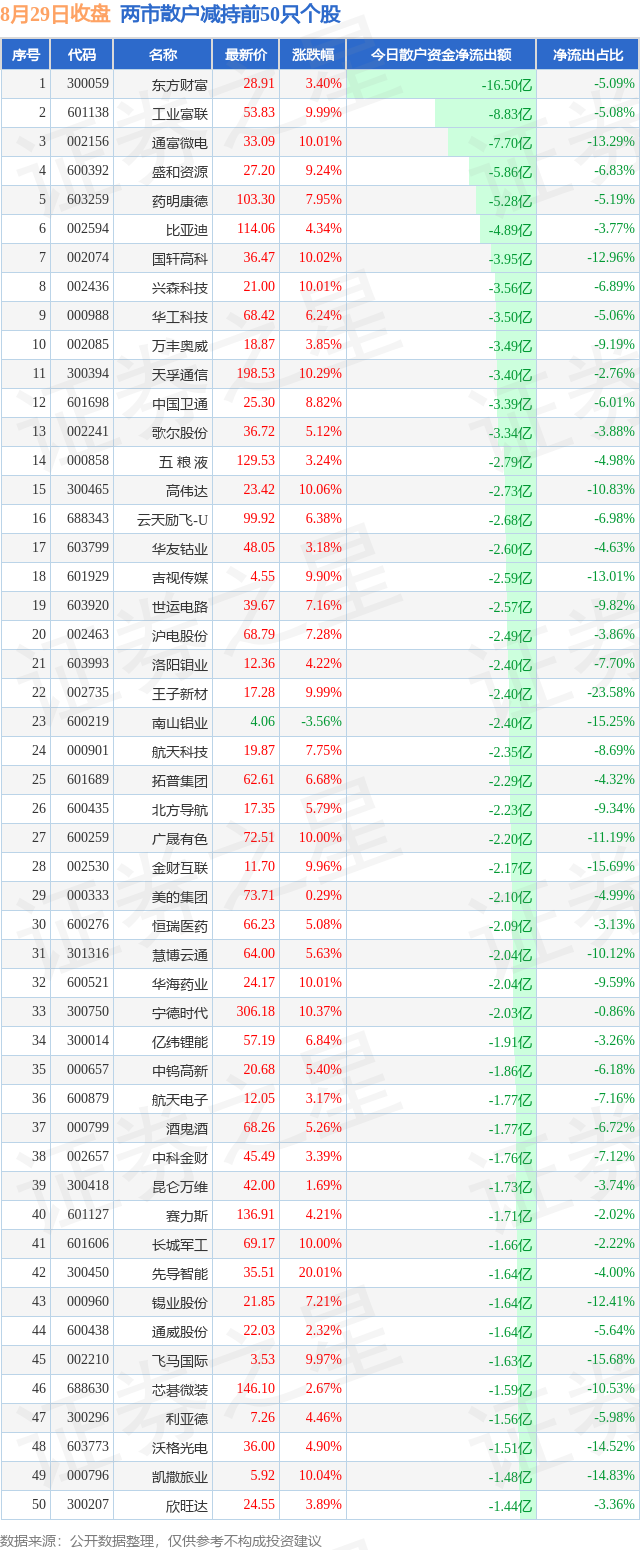Click stock name 飞马国际
Viewport: 640px width, 1550px height.
(x=180, y=1361)
